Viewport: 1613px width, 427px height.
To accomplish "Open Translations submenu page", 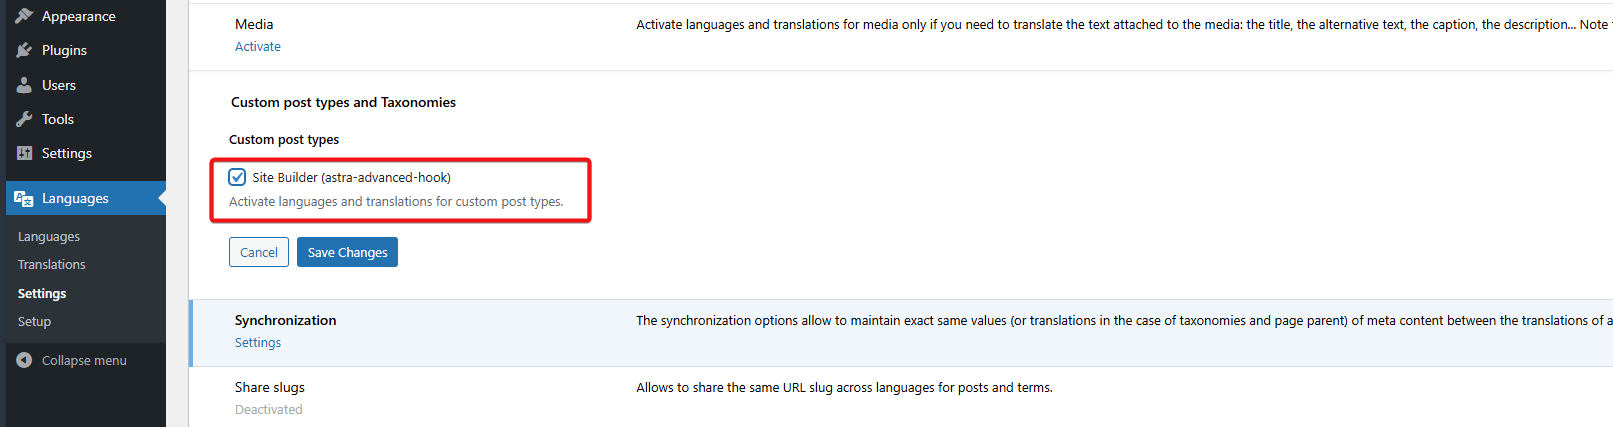I will 52,265.
